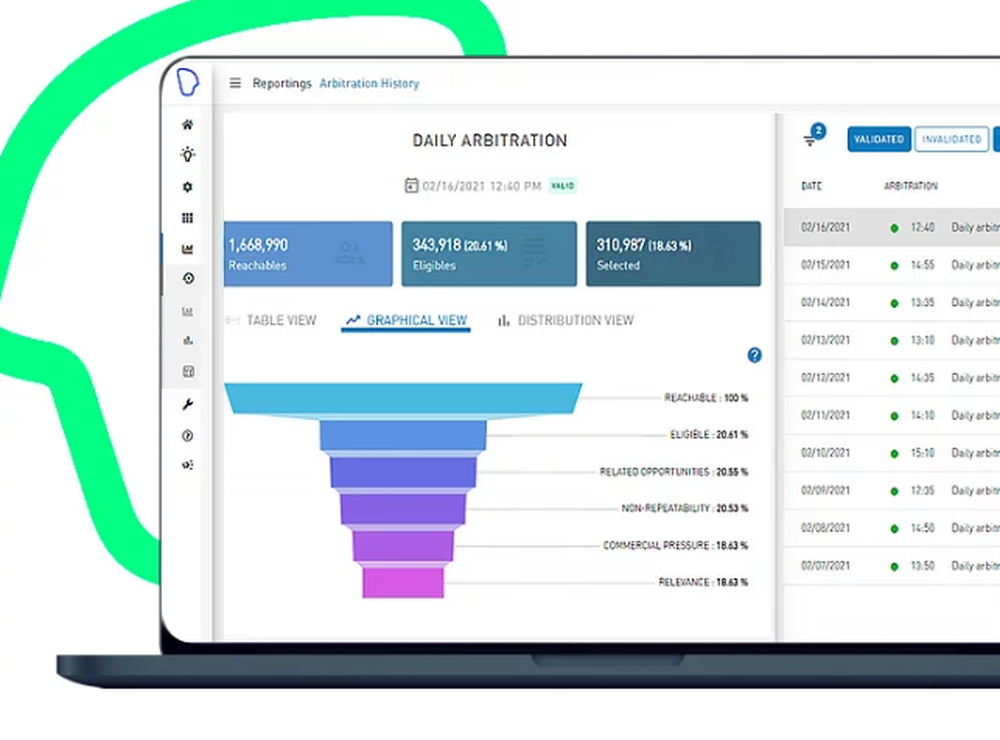Click the Arbitration History breadcrumb
This screenshot has width=1000, height=740.
click(369, 84)
